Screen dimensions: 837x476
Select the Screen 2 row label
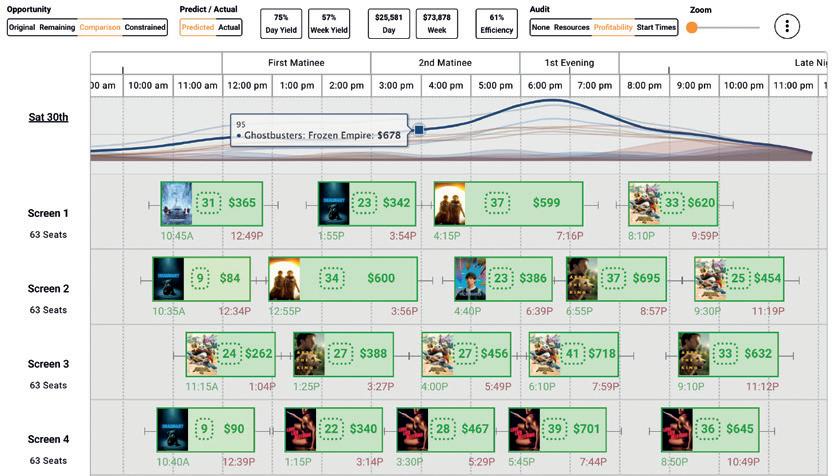[48, 289]
